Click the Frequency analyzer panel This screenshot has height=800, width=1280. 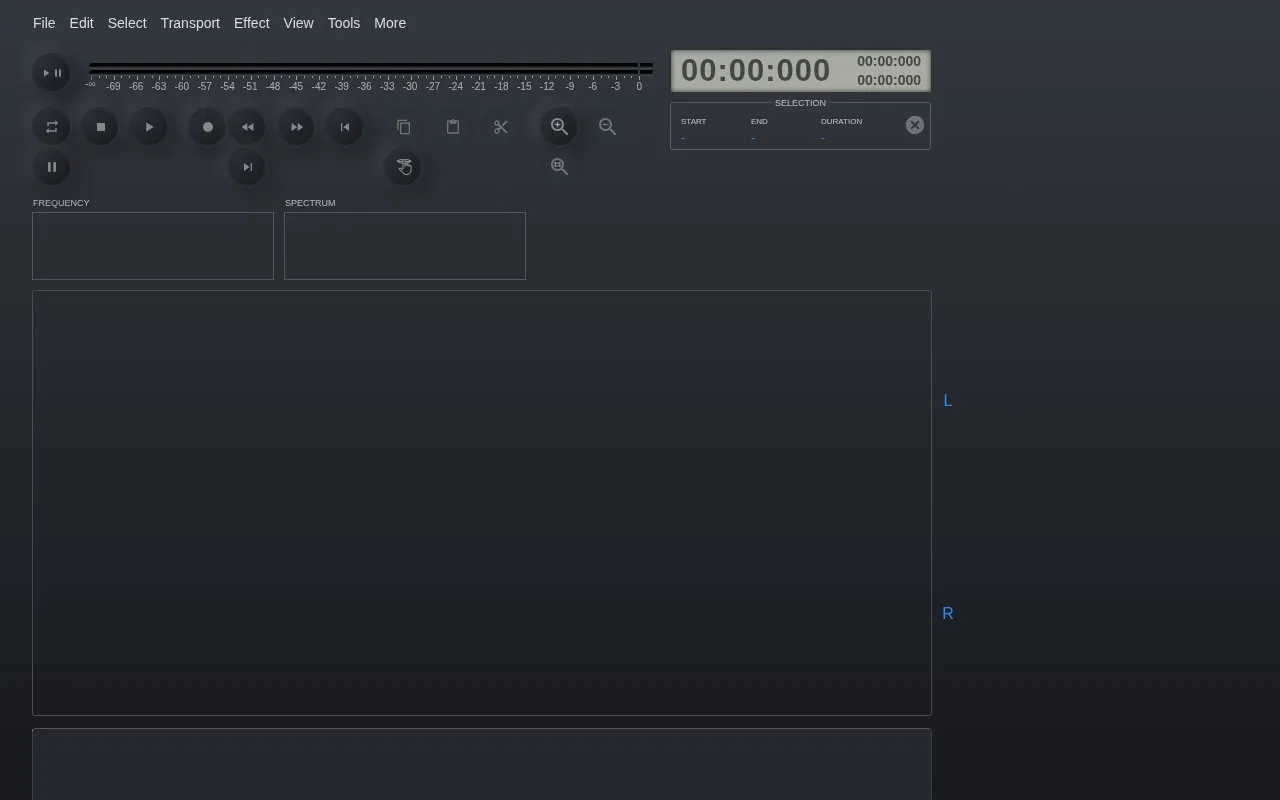tap(153, 246)
